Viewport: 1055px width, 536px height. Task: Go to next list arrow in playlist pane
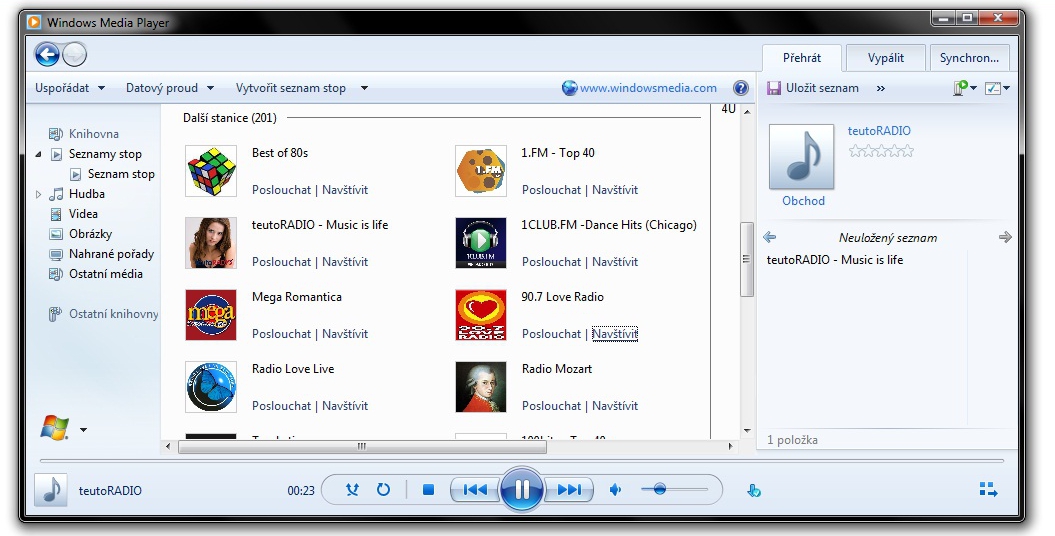point(1005,237)
